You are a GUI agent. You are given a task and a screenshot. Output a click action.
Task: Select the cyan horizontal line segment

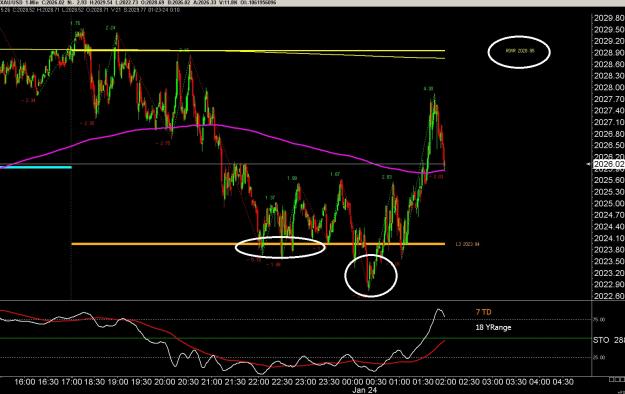coord(36,167)
